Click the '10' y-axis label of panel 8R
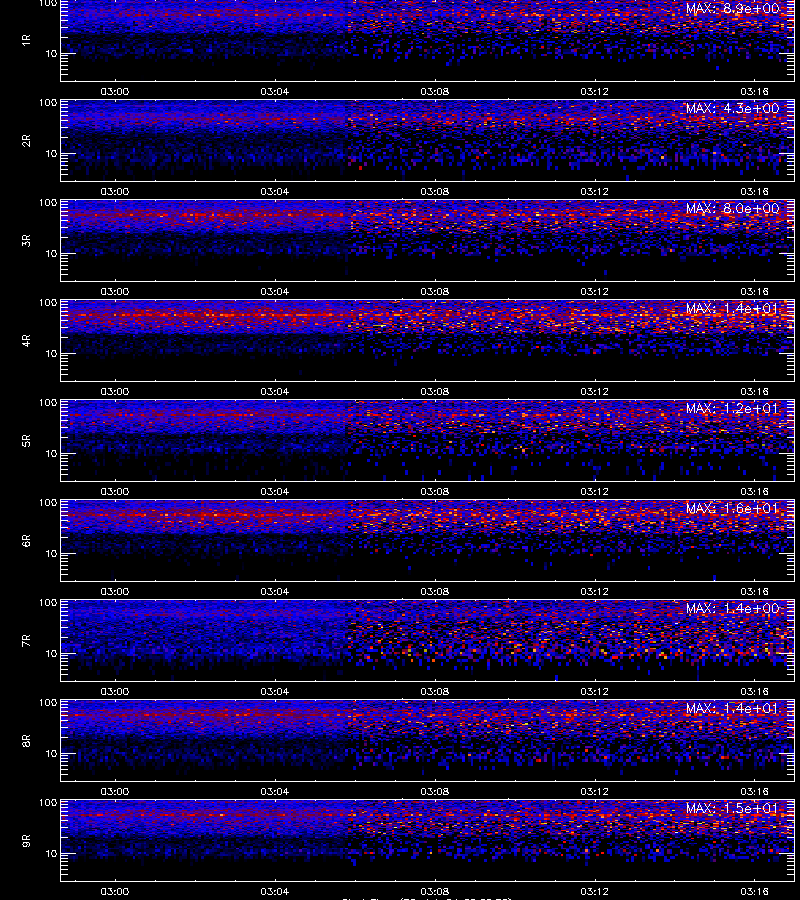800x900 pixels. click(51, 754)
